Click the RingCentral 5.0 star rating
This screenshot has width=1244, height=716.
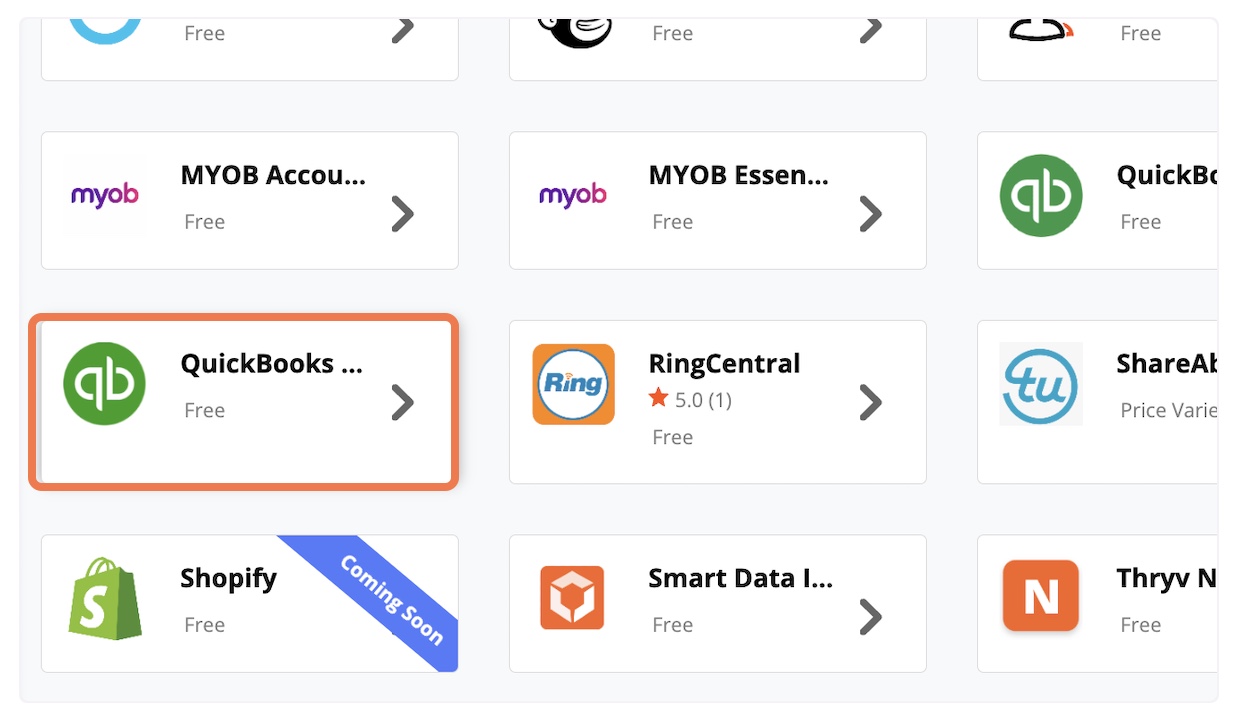coord(690,400)
